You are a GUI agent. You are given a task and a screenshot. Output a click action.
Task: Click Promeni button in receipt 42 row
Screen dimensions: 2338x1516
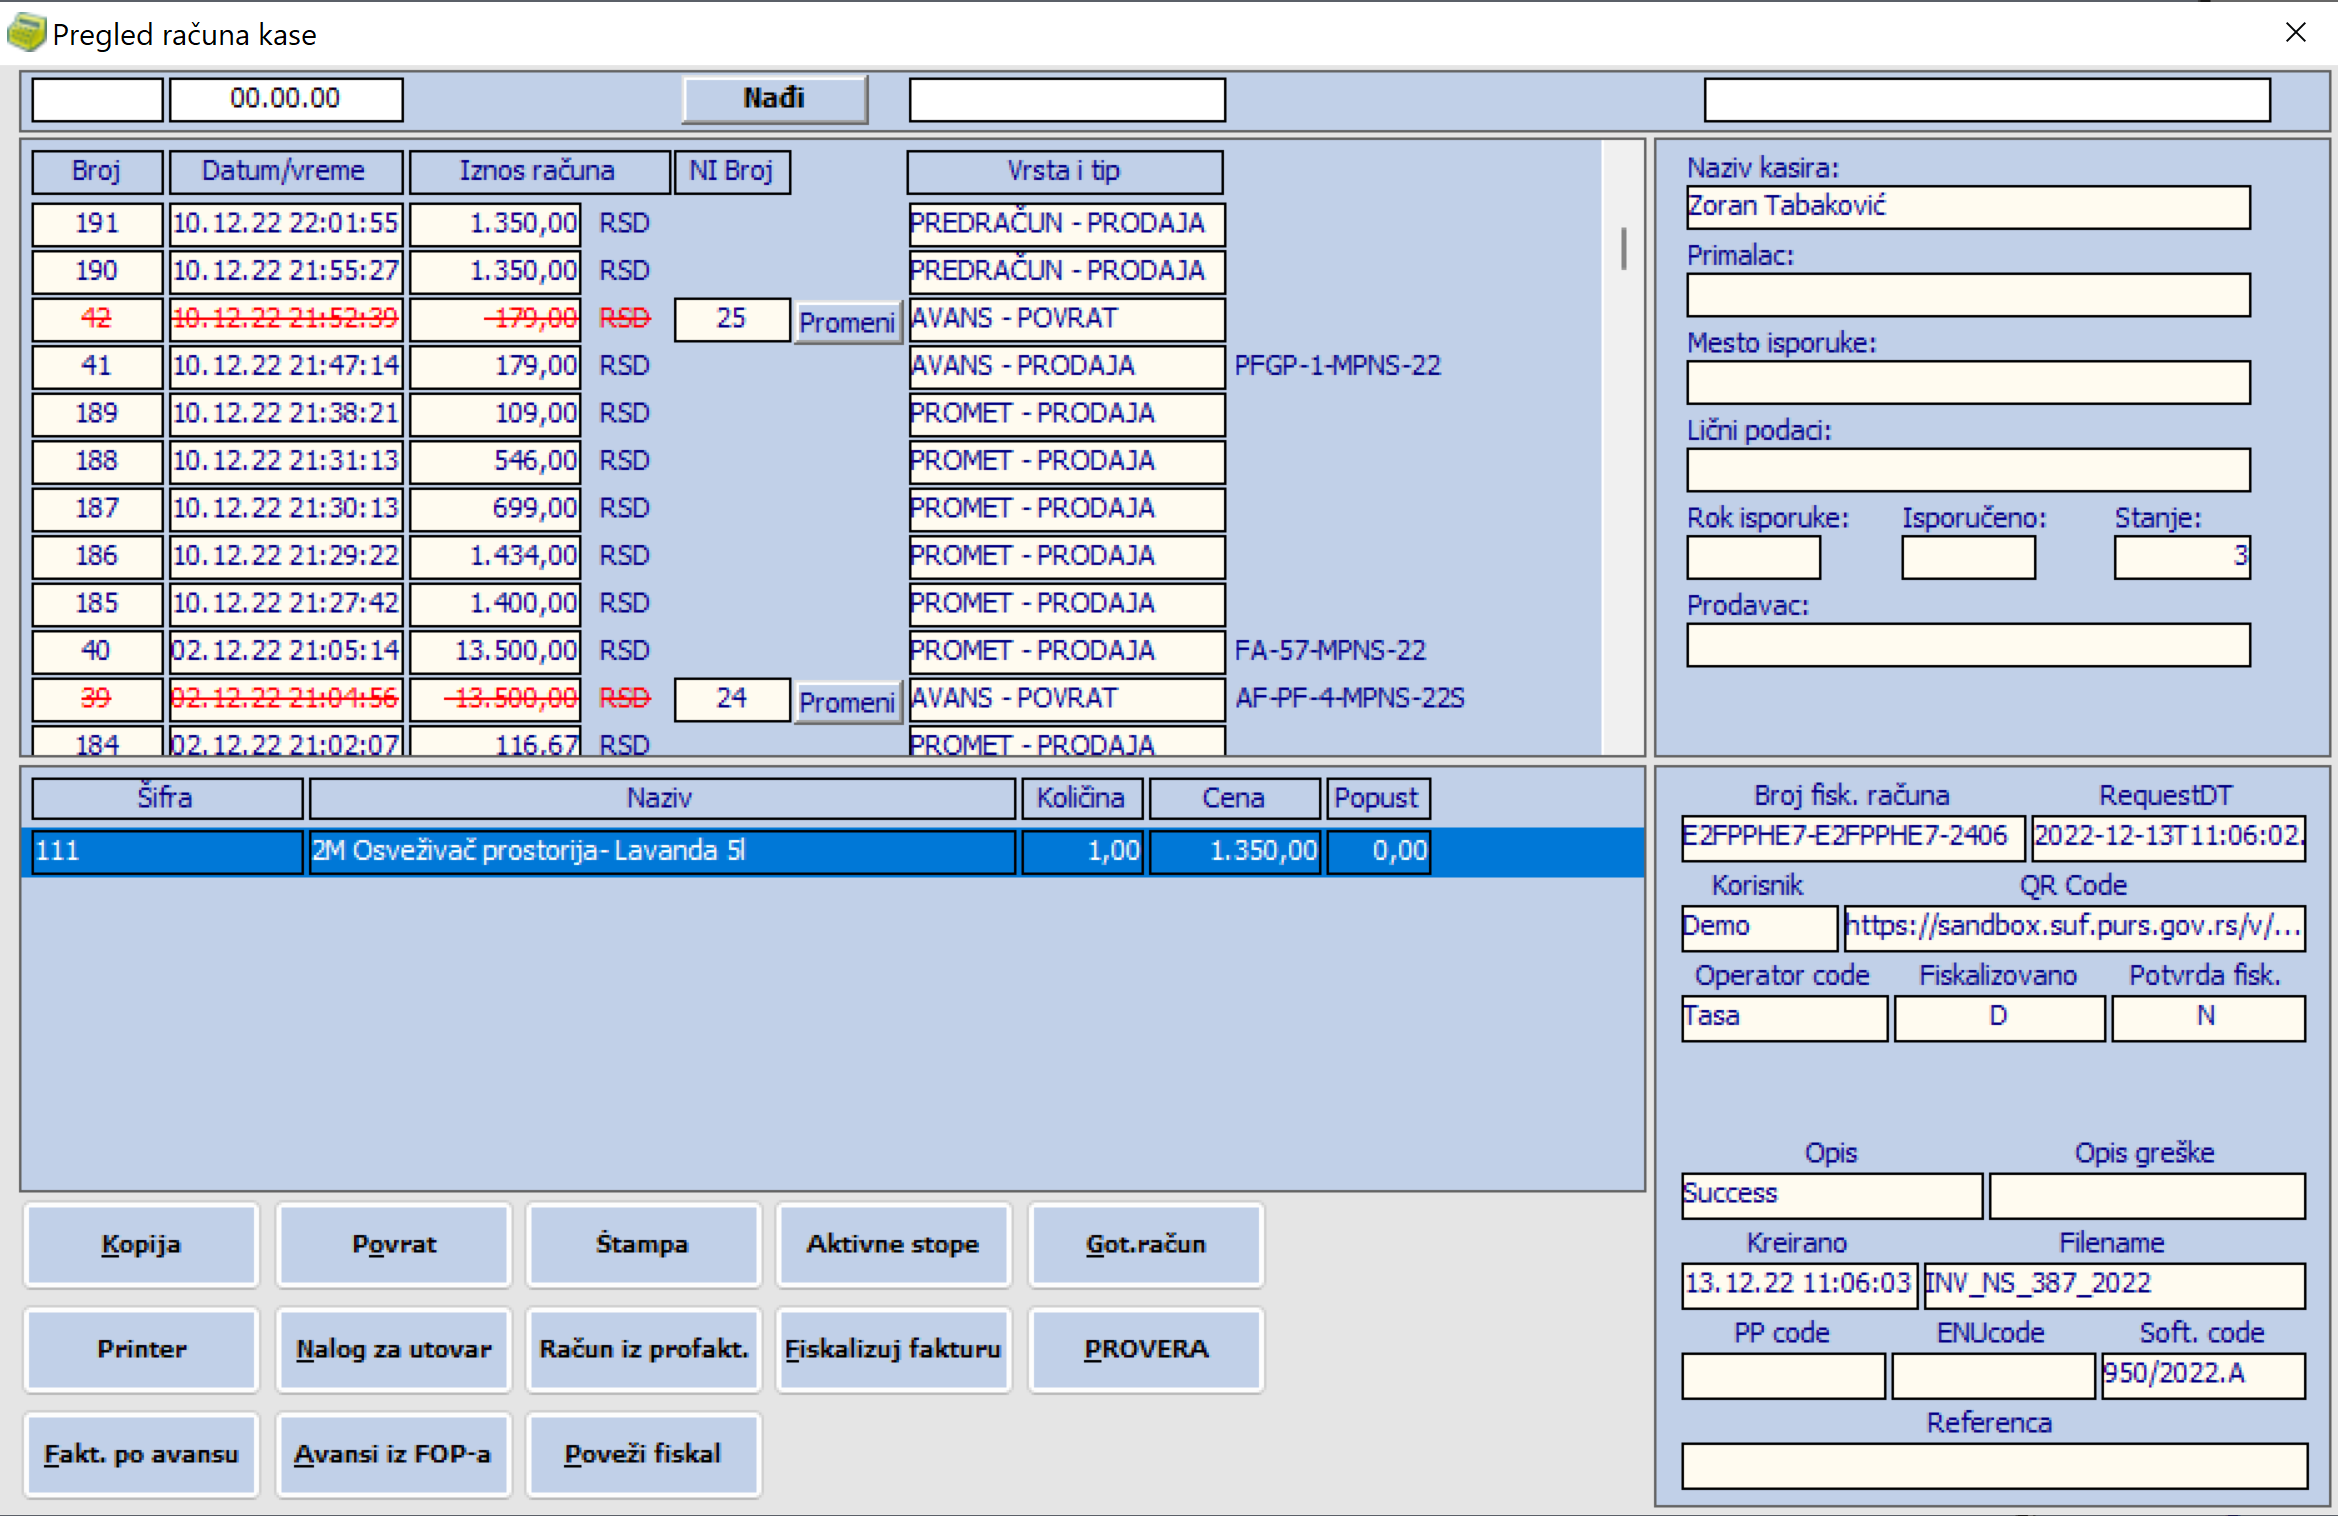847,322
